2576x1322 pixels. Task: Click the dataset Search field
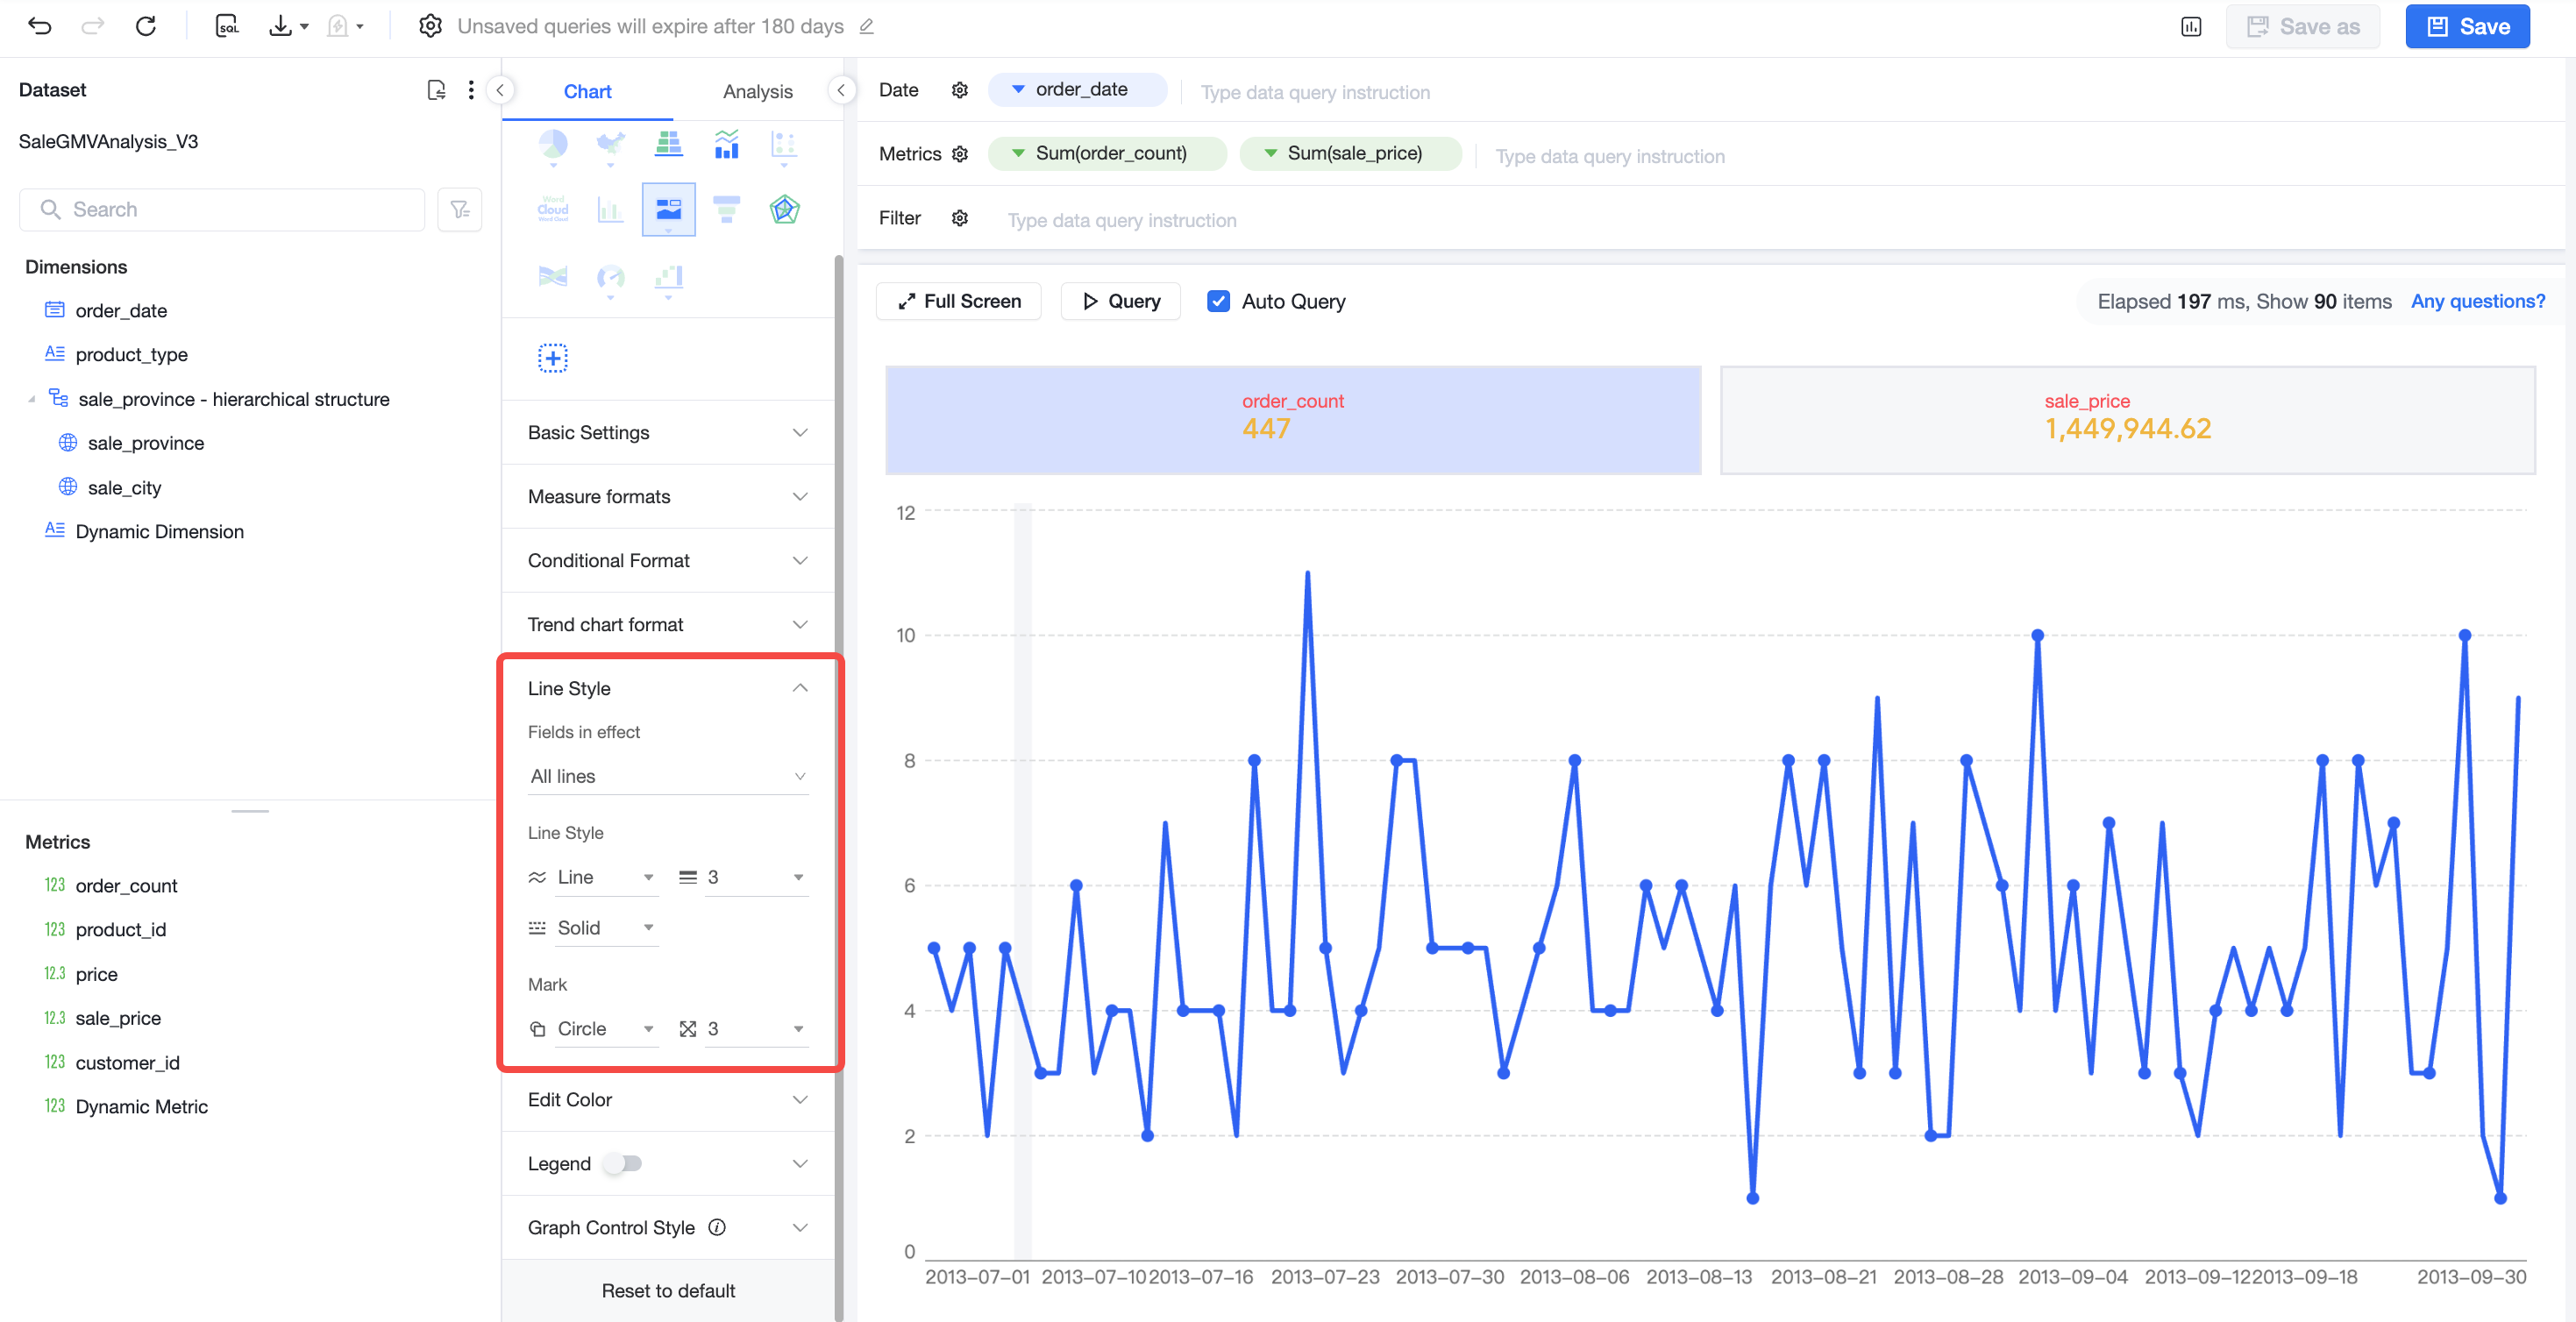point(222,209)
